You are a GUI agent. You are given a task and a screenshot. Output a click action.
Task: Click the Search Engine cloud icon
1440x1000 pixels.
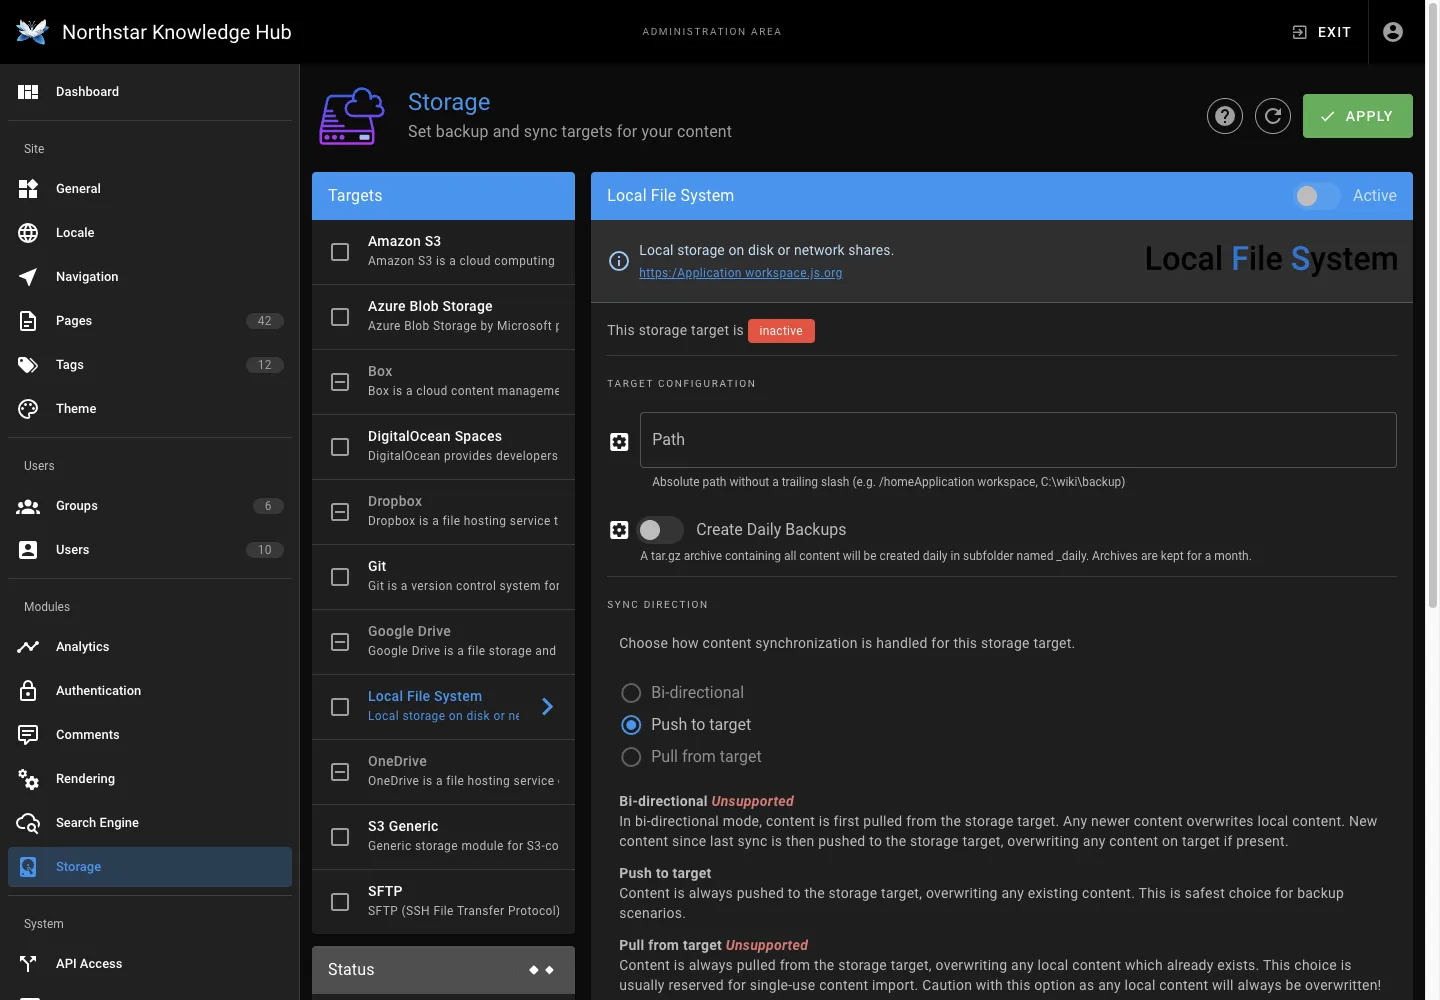(x=28, y=823)
